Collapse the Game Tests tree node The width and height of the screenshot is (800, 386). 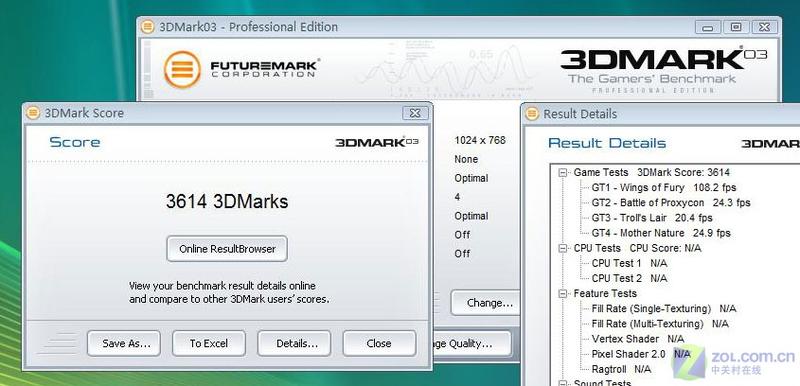click(563, 173)
